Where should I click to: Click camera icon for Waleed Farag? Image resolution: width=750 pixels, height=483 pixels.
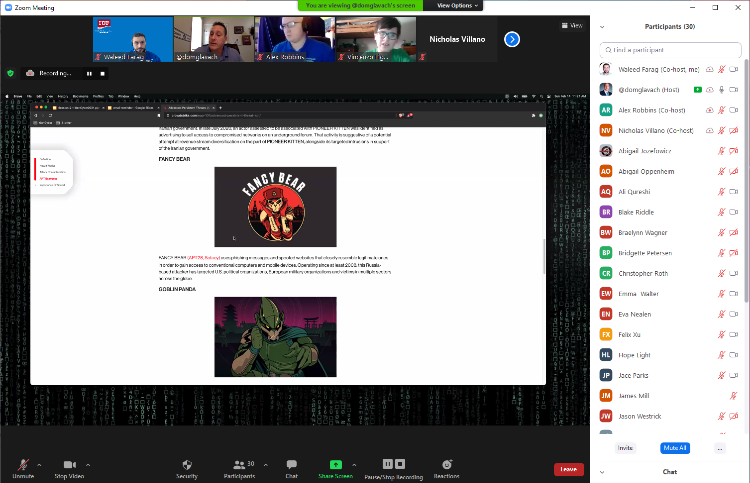point(733,69)
